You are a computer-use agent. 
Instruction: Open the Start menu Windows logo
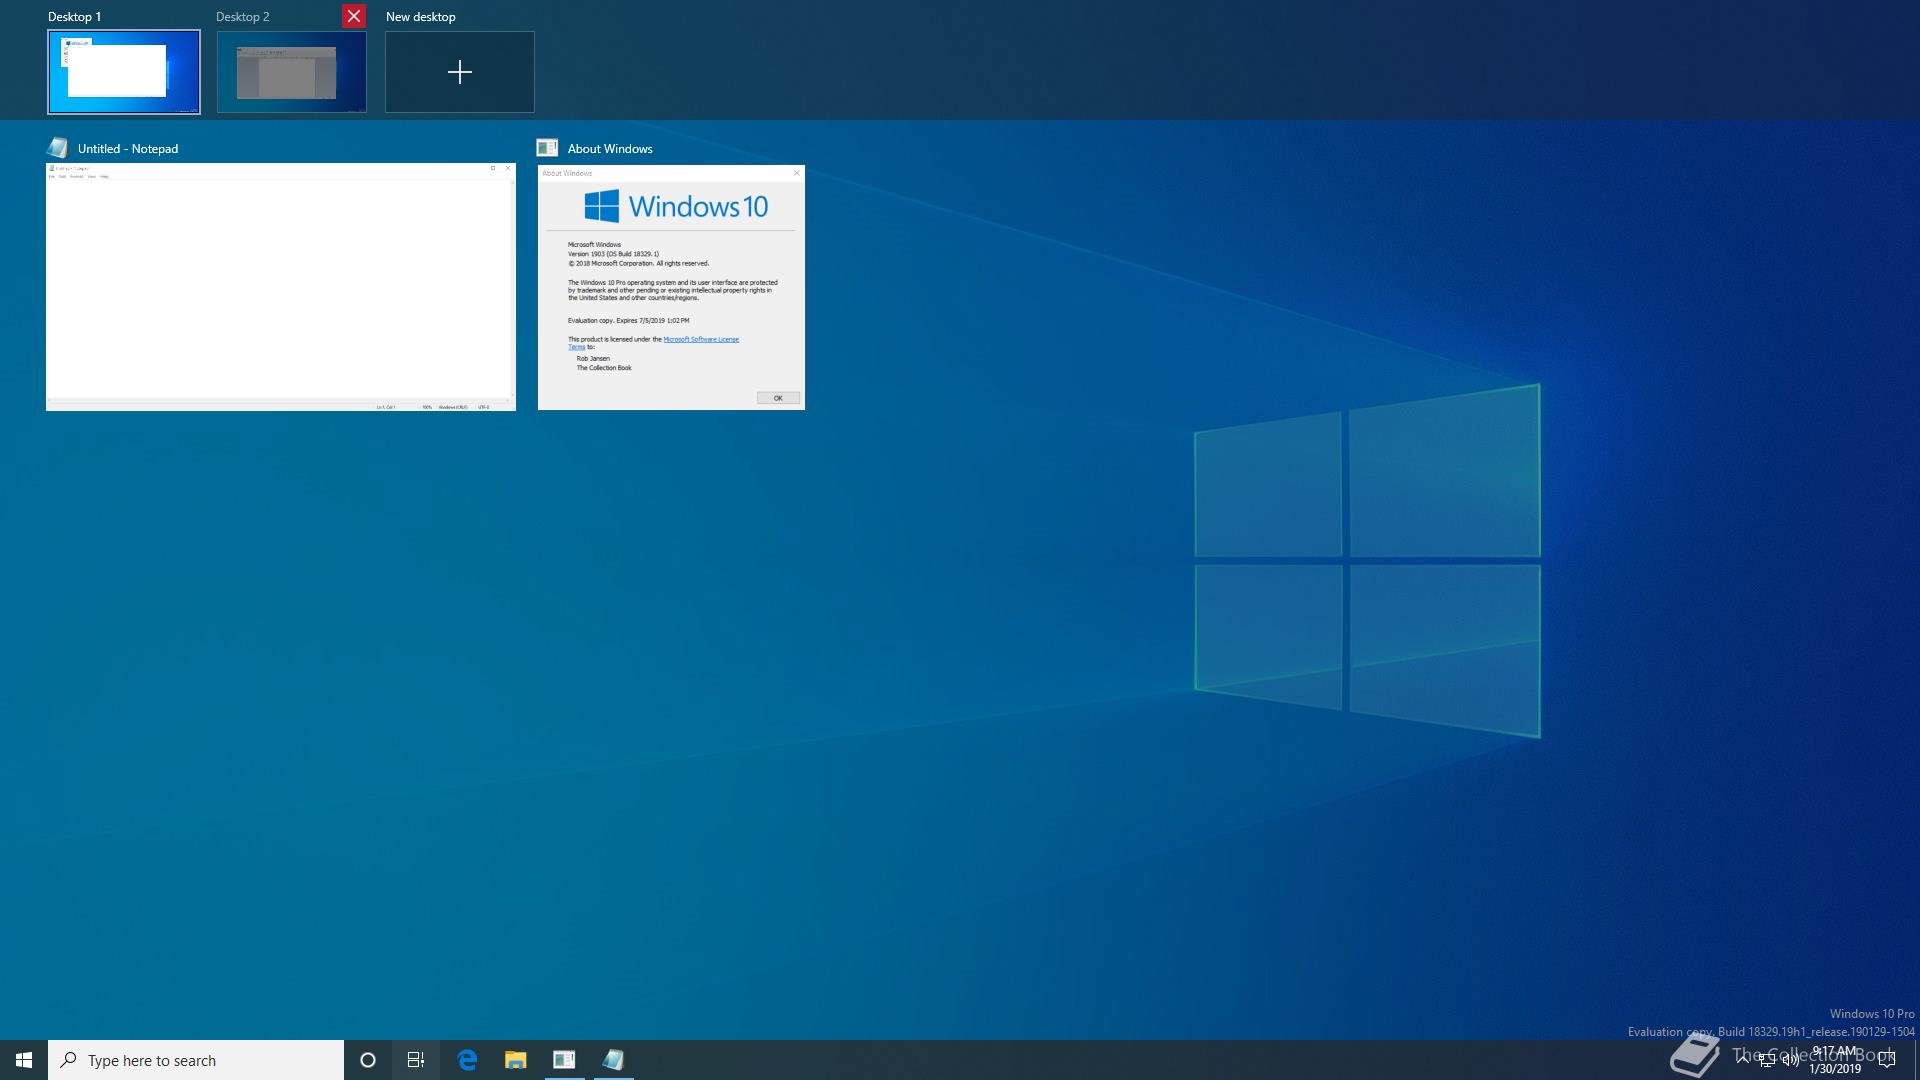pos(24,1060)
